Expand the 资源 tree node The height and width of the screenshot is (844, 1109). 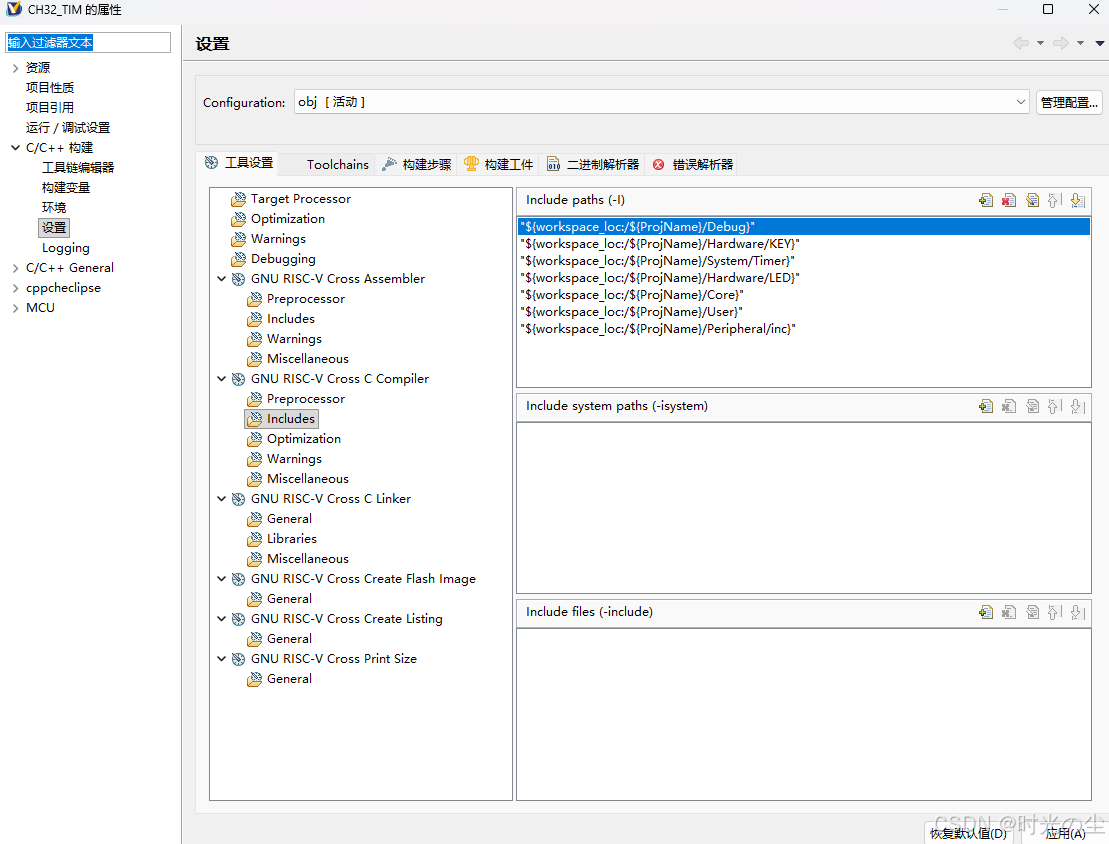[x=16, y=68]
